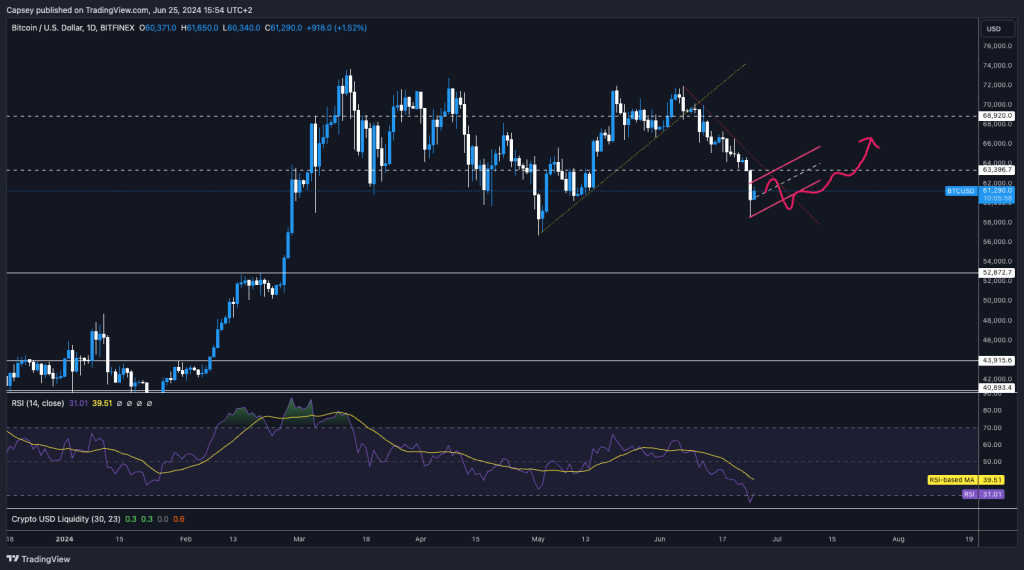This screenshot has width=1024, height=570.
Task: Click the 48,000.0 price axis label
Action: tap(998, 321)
